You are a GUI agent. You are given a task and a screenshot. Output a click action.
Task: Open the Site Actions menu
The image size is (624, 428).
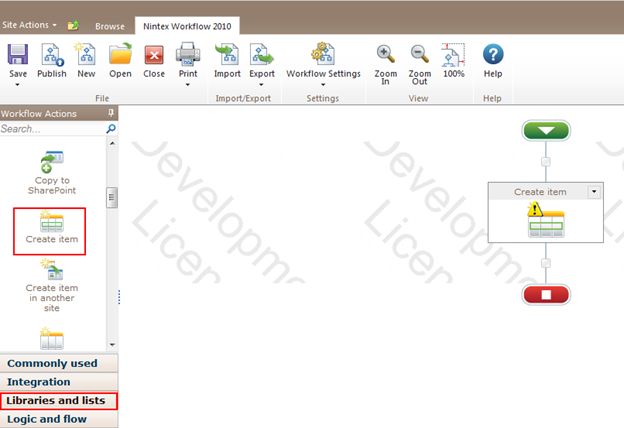29,25
